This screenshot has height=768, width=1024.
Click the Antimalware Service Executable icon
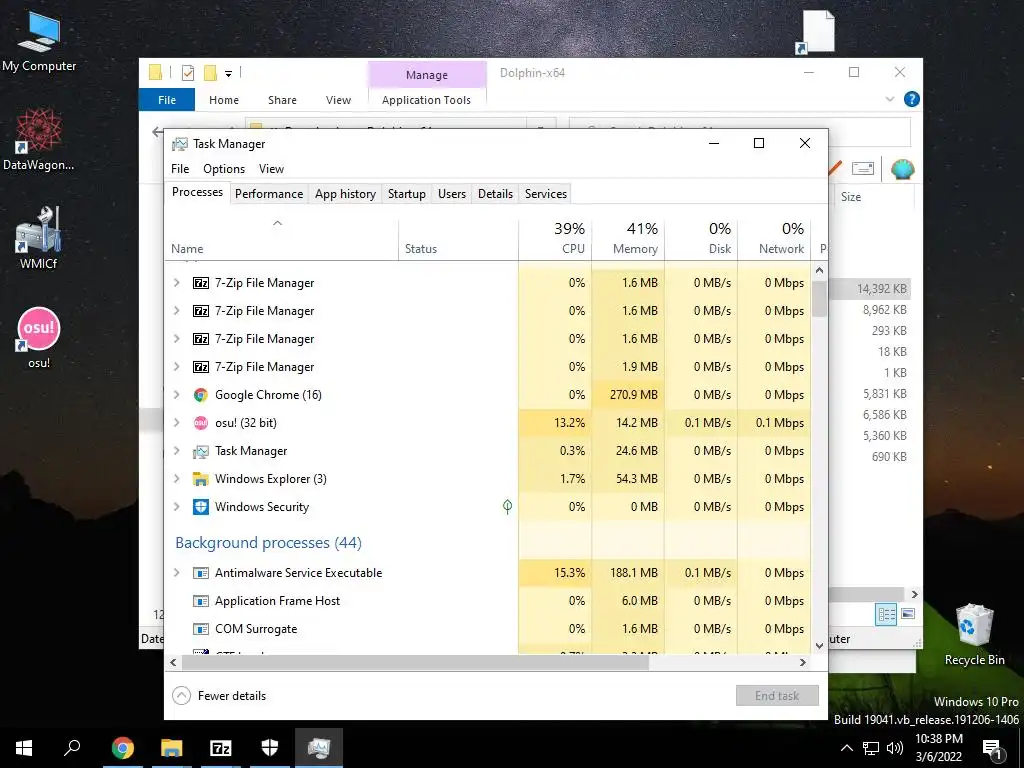tap(200, 573)
